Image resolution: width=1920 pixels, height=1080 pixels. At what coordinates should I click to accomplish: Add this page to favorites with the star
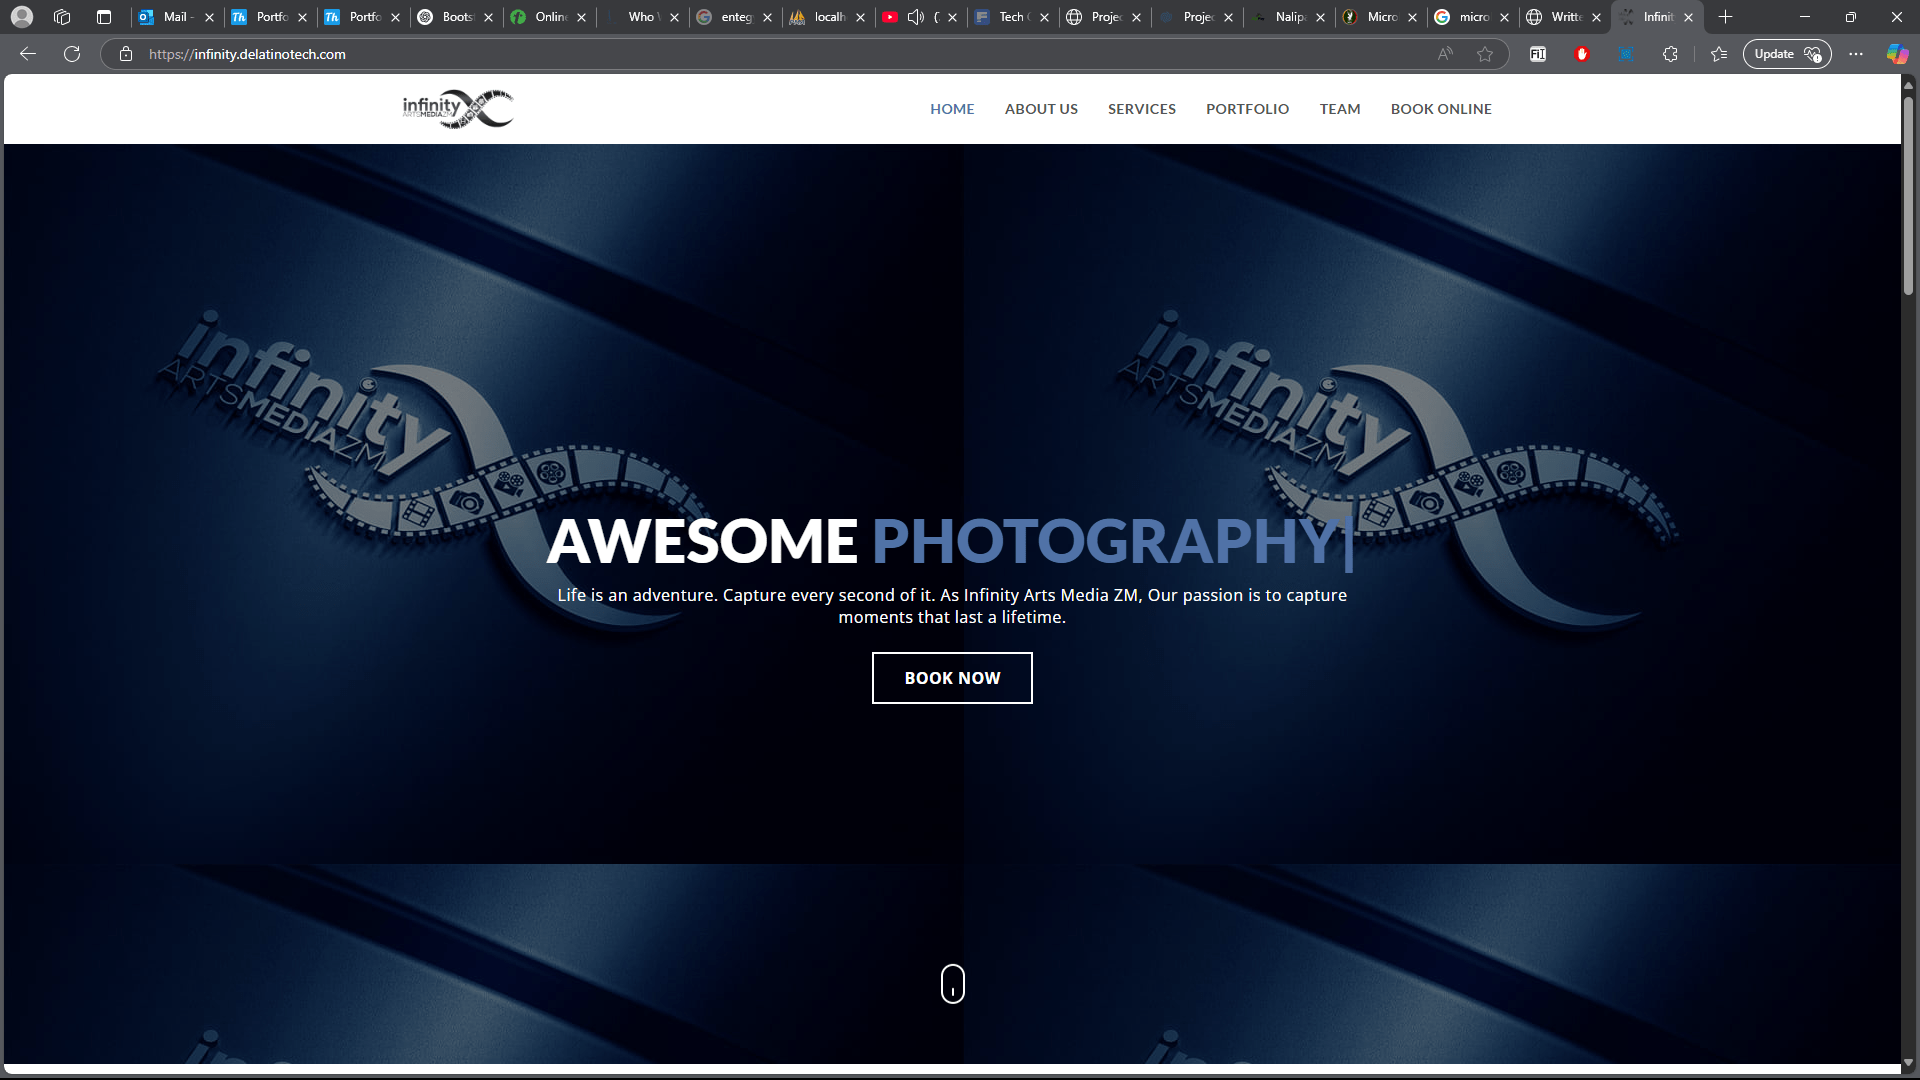click(x=1485, y=54)
